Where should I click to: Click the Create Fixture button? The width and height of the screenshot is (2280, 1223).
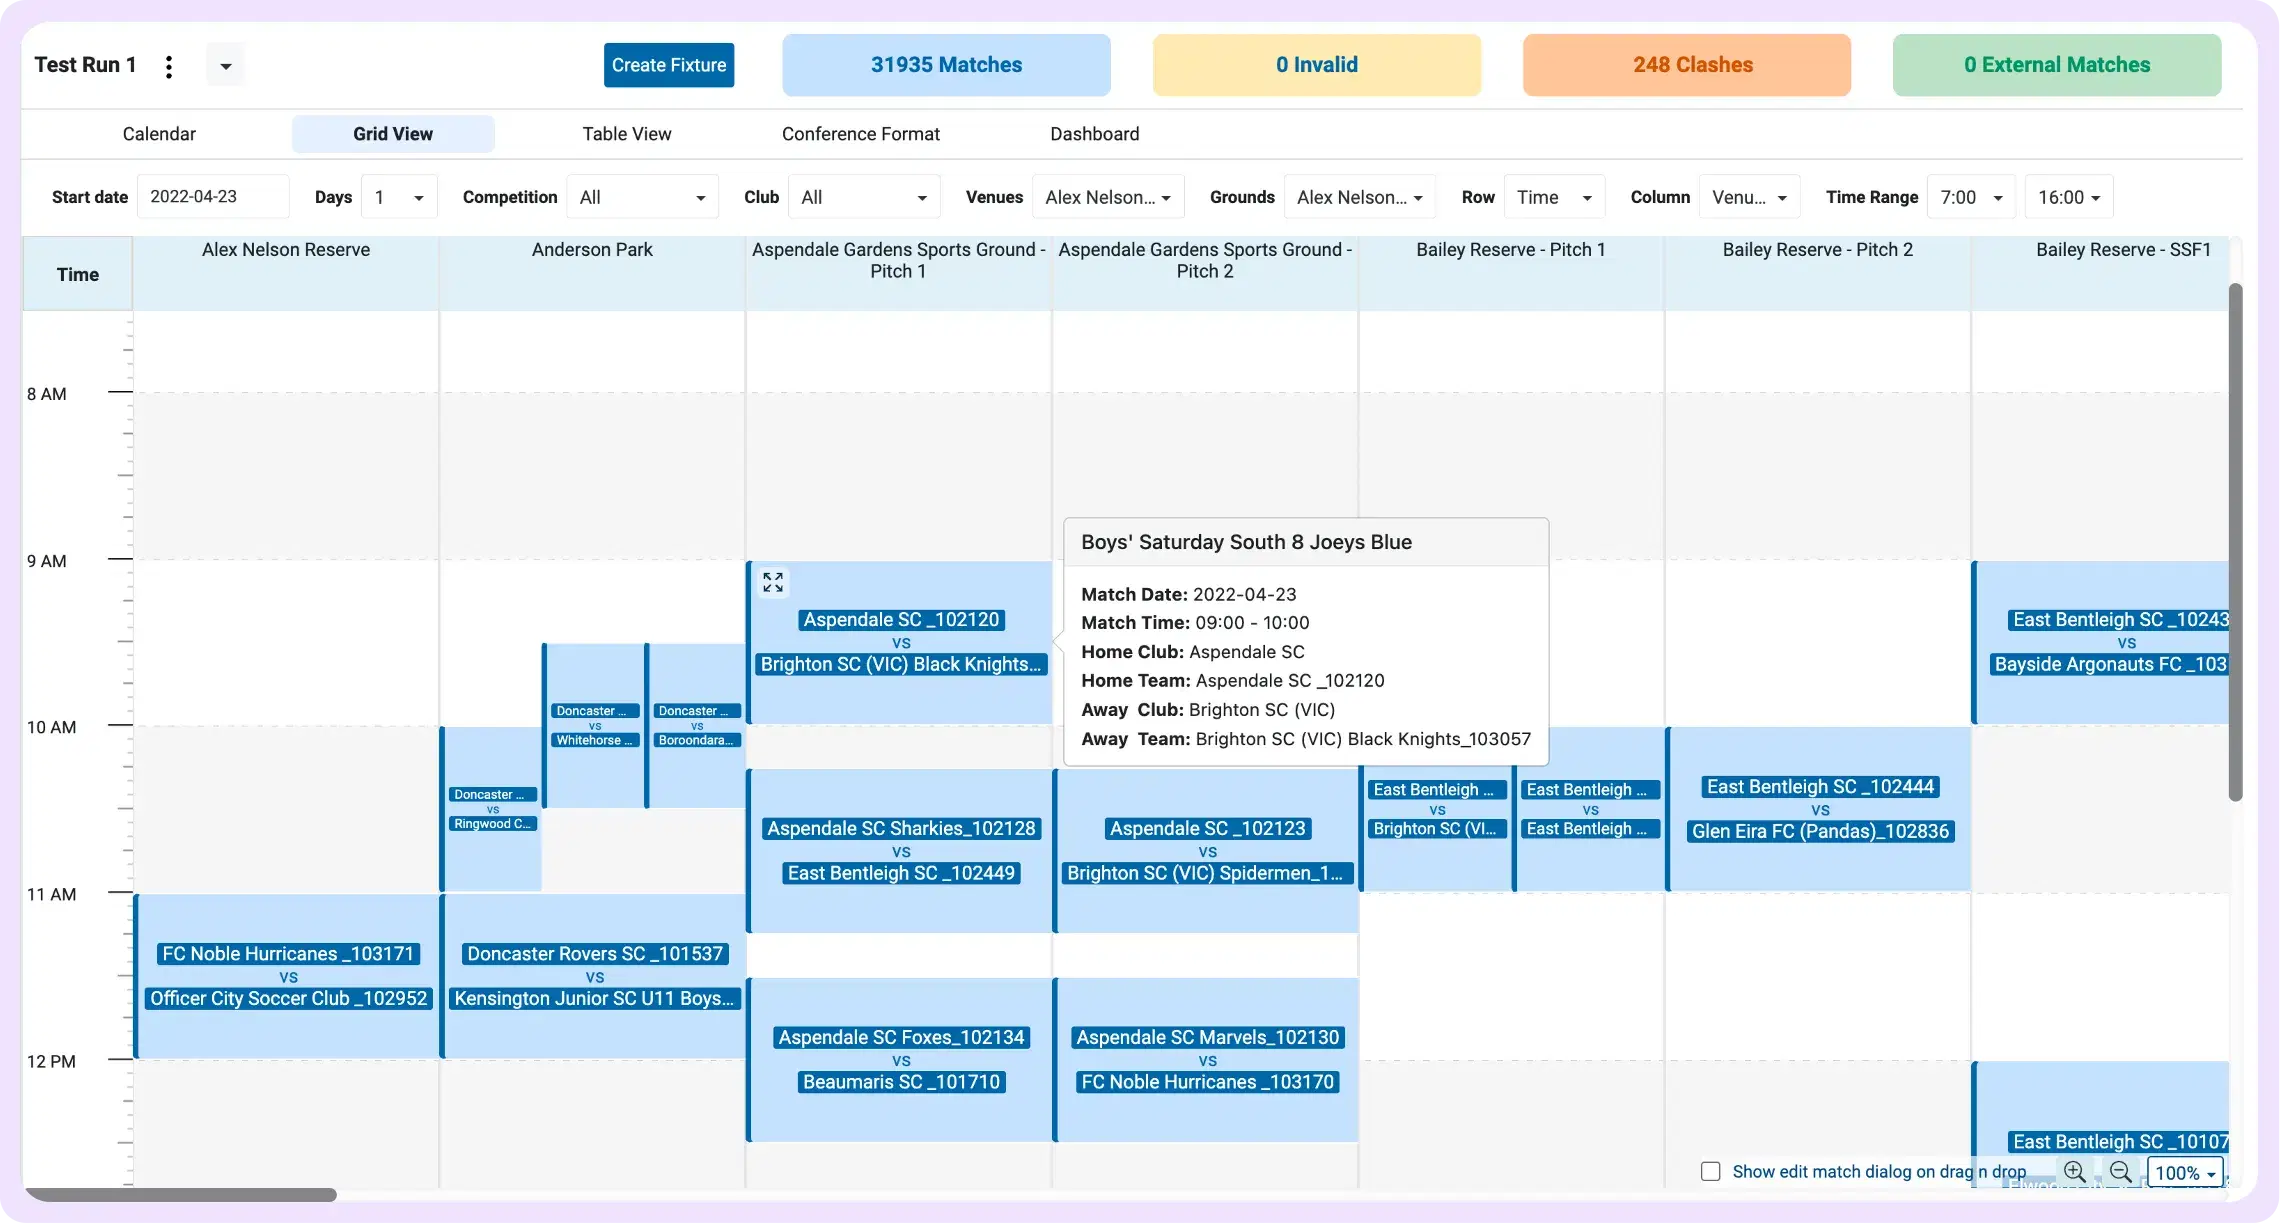(669, 65)
